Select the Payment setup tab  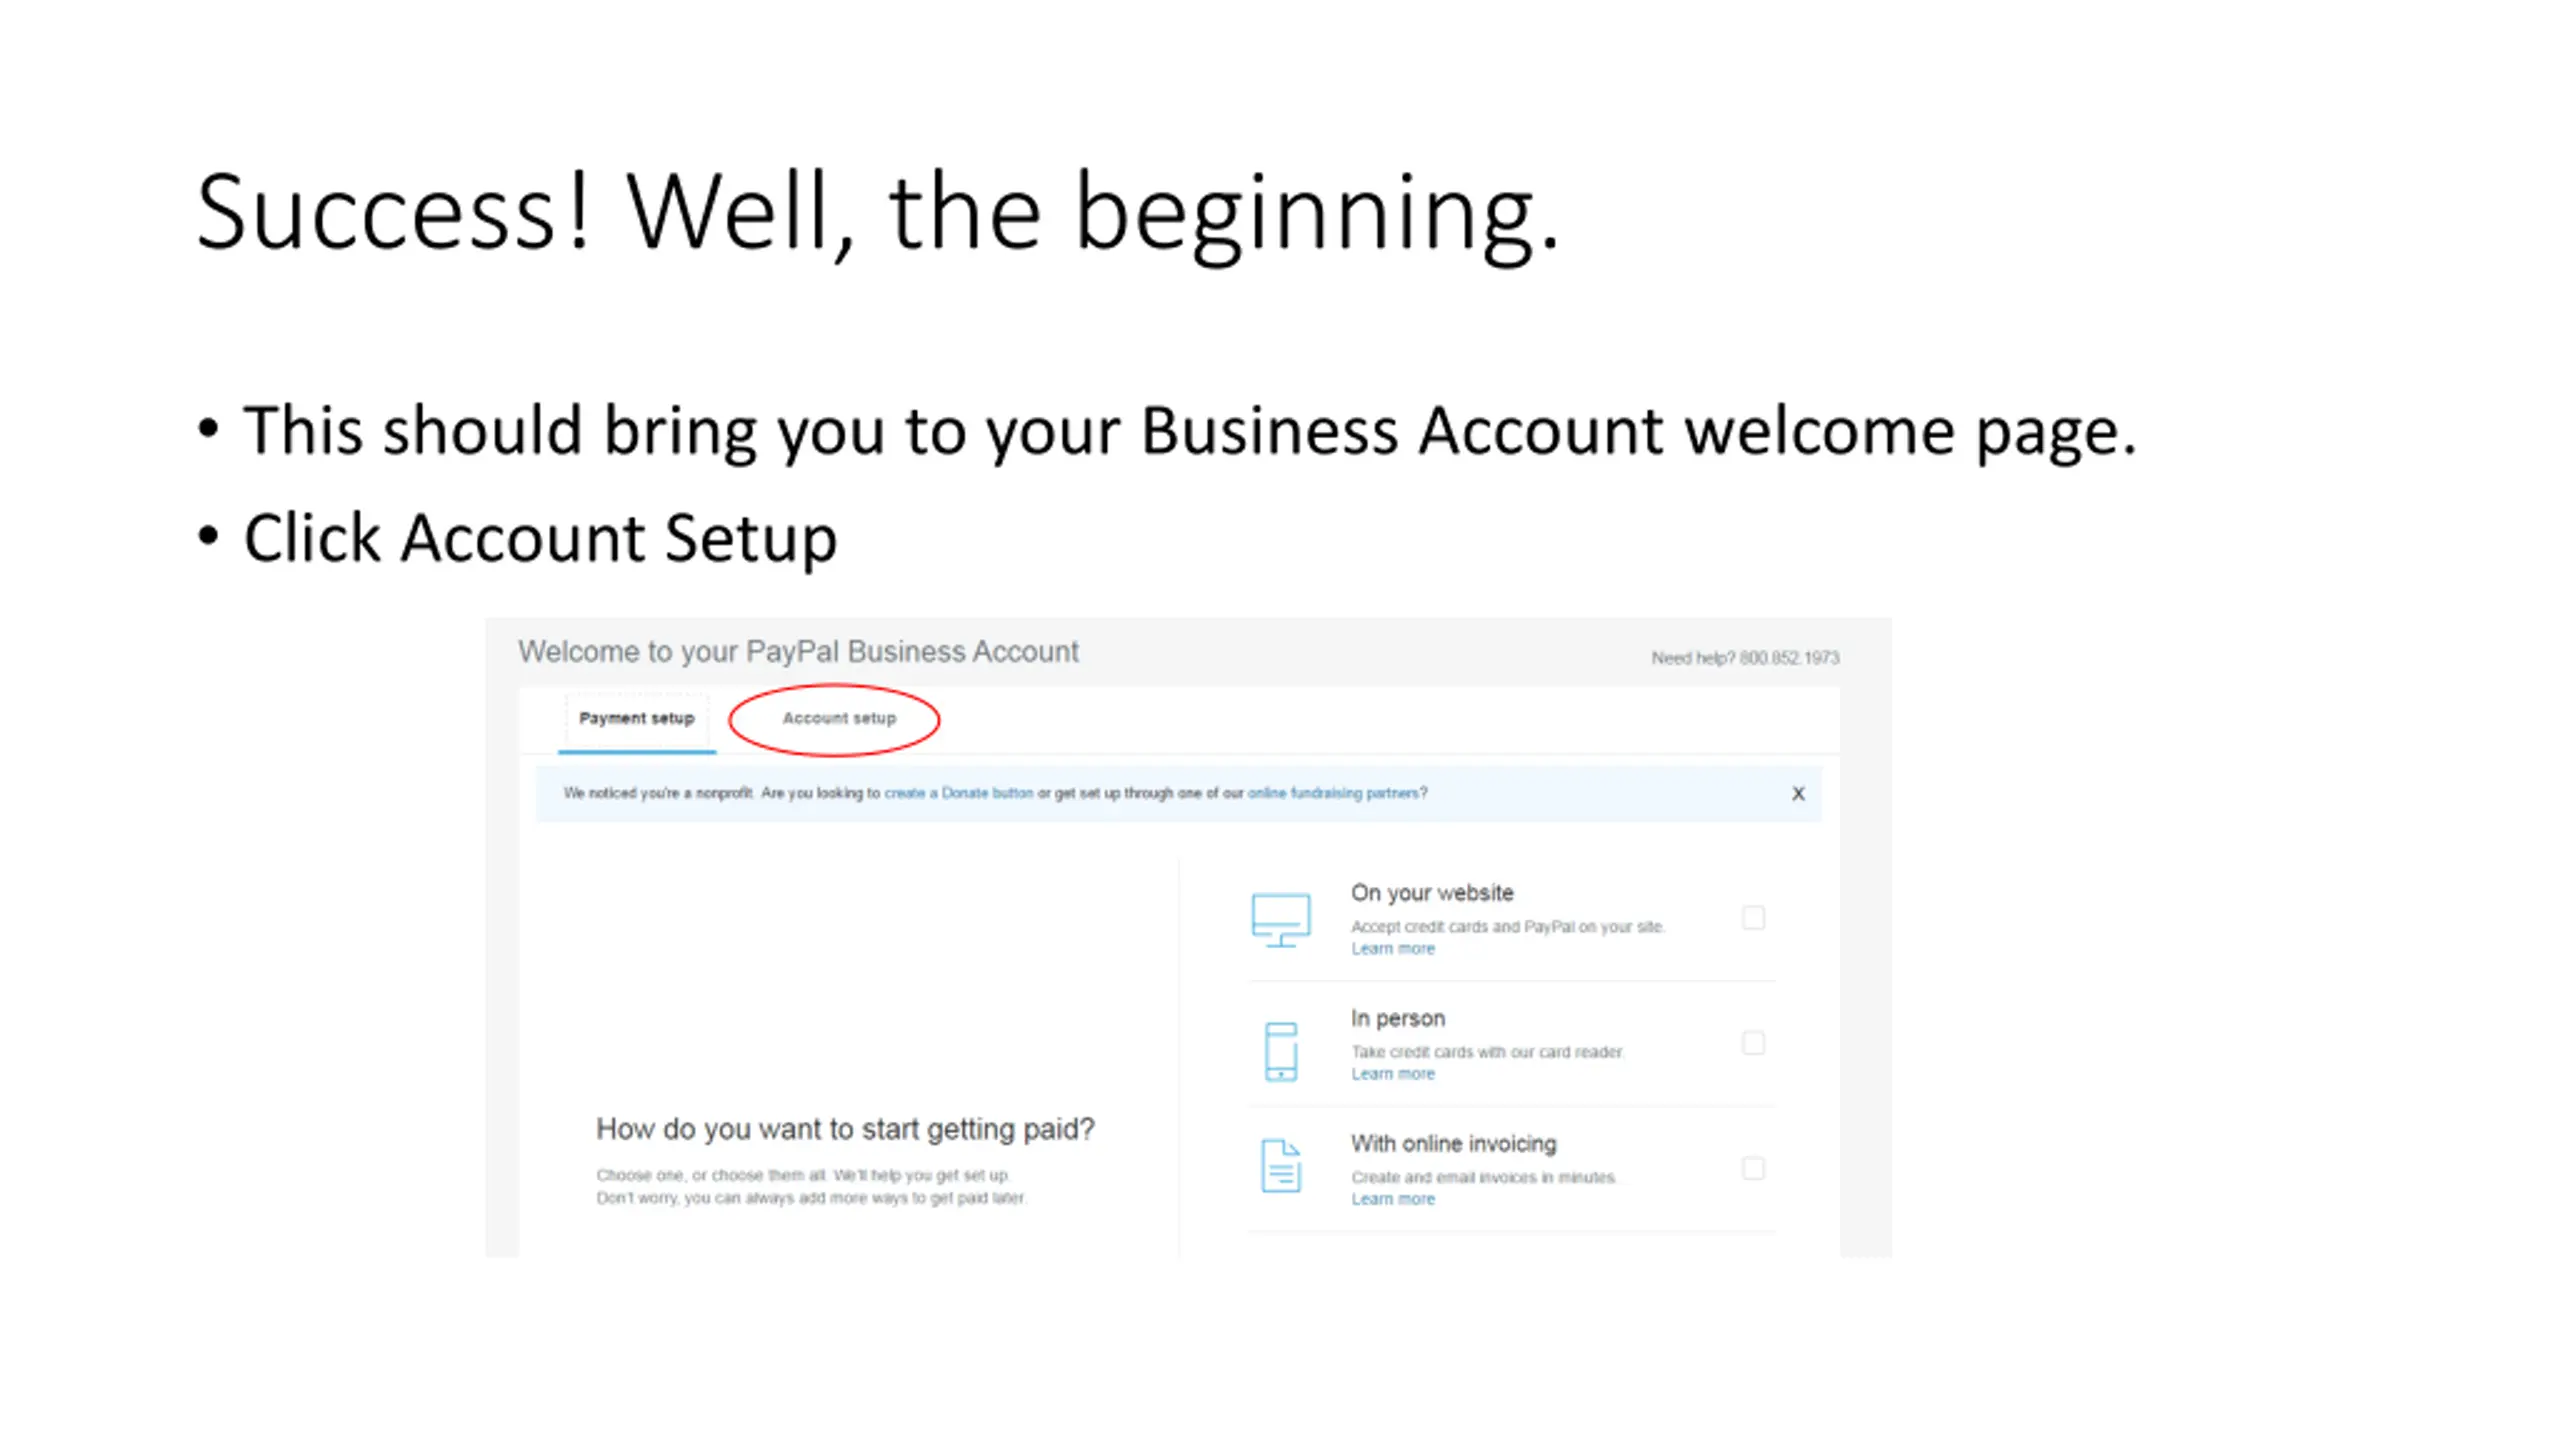pos(636,718)
